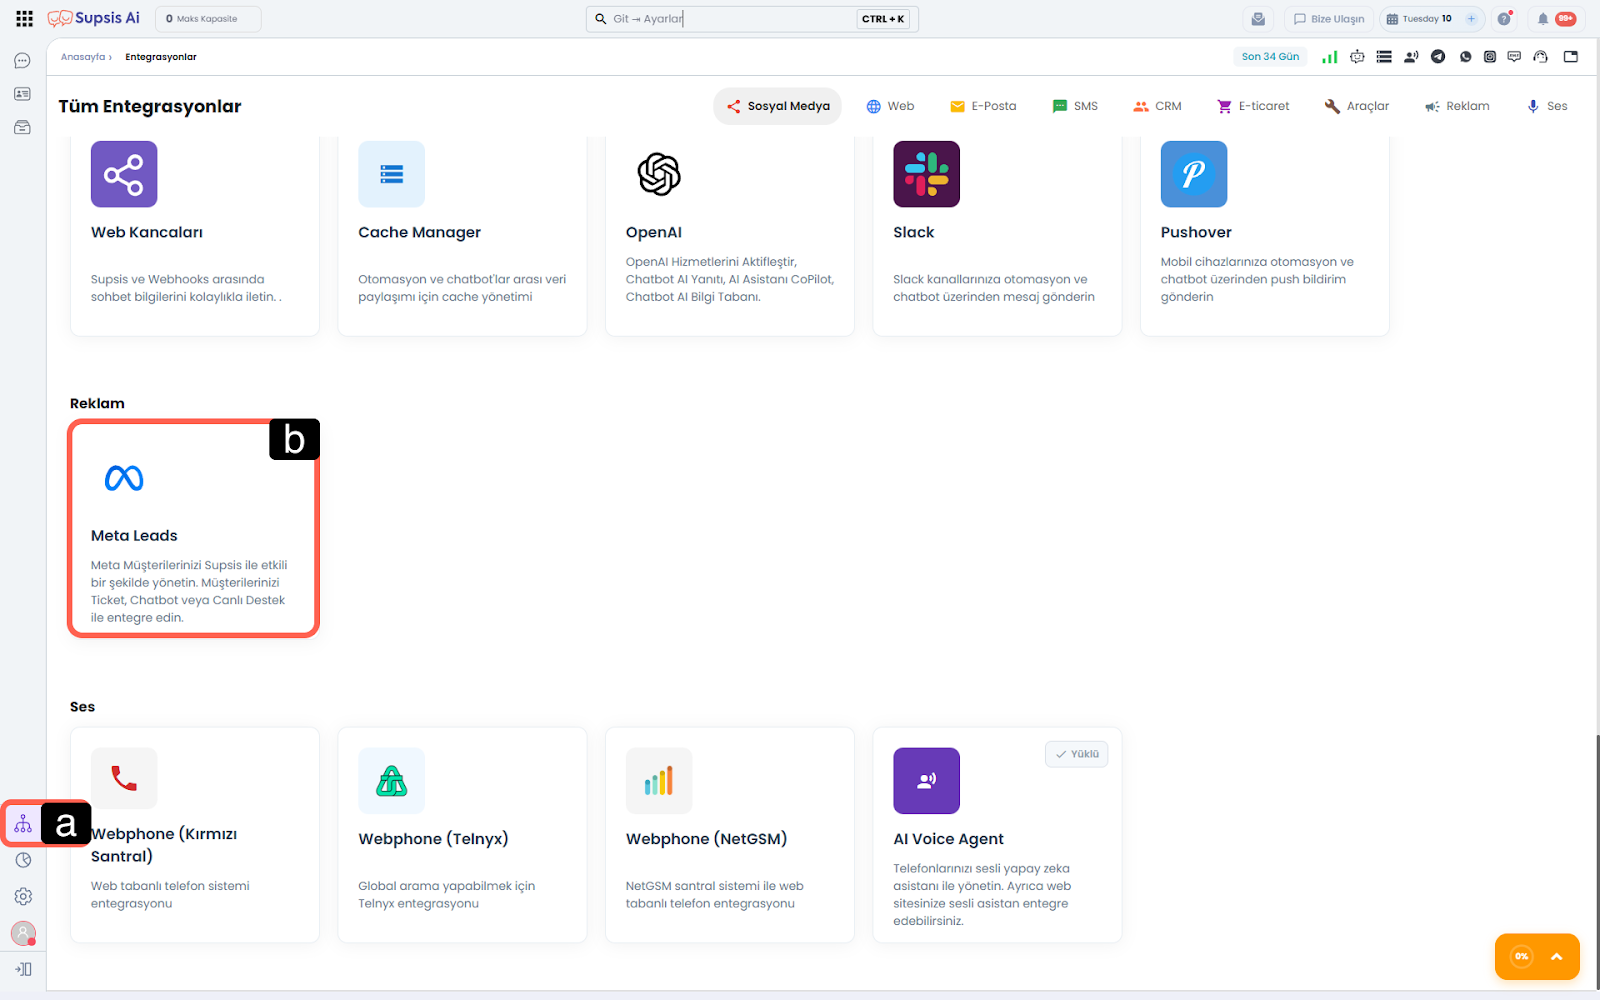Open the settings gear in the left sidebar
Viewport: 1600px width, 1000px height.
[23, 897]
